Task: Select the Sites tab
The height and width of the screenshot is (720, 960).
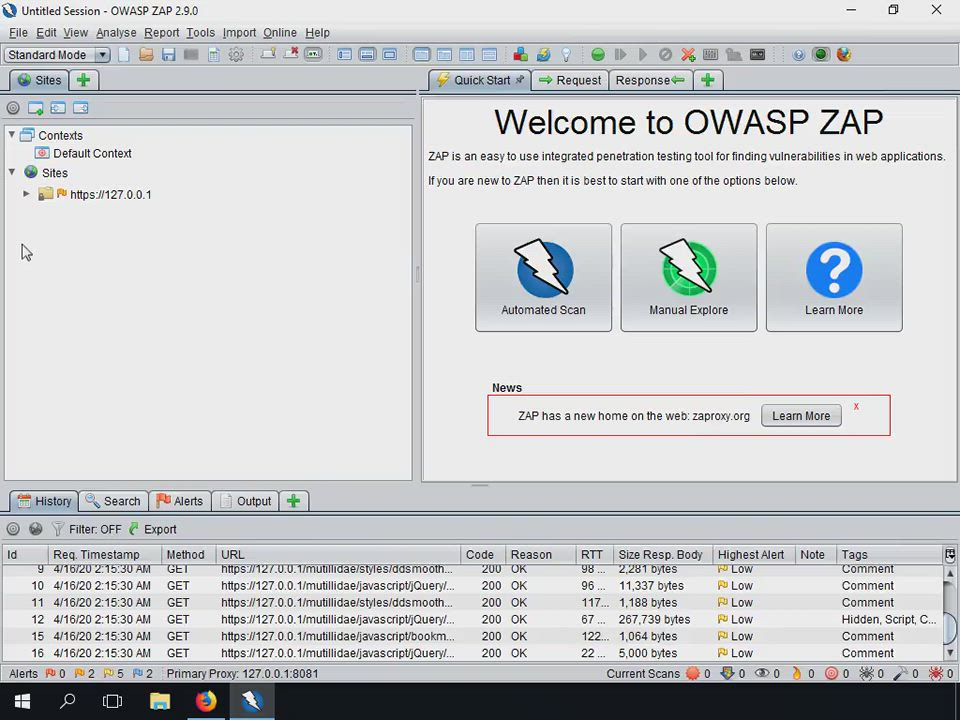Action: [x=39, y=80]
